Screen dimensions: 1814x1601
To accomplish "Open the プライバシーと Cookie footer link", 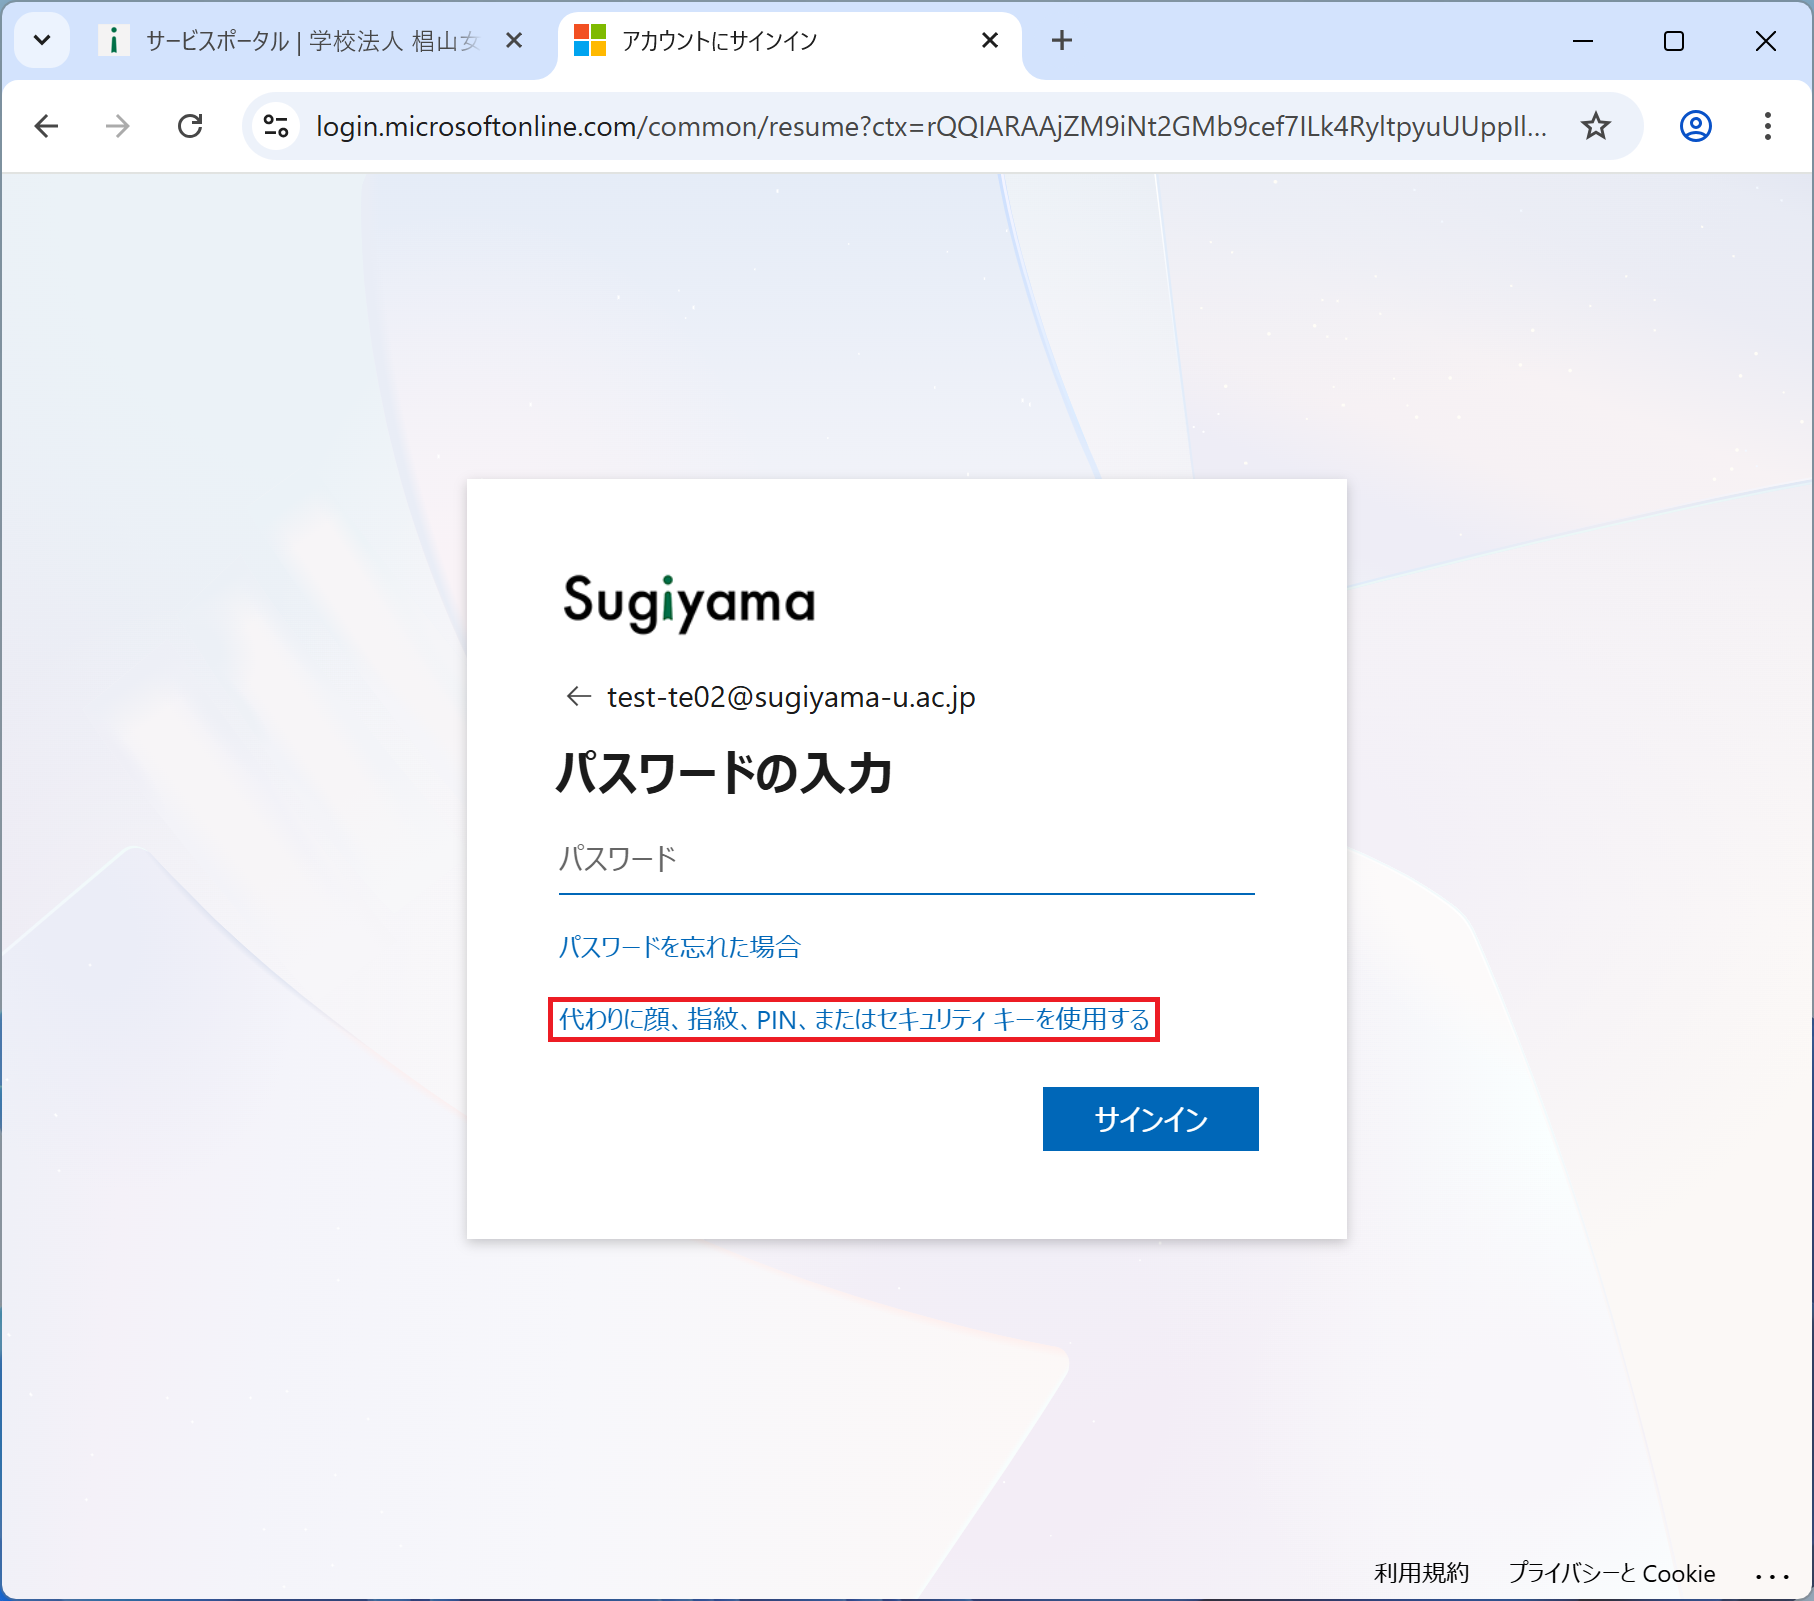I will click(1611, 1573).
